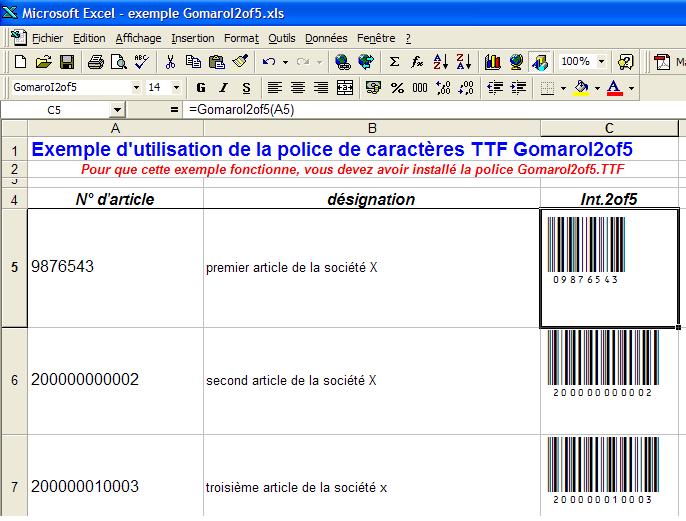Sort ascending with the A-Z icon
The height and width of the screenshot is (521, 686).
[x=440, y=62]
